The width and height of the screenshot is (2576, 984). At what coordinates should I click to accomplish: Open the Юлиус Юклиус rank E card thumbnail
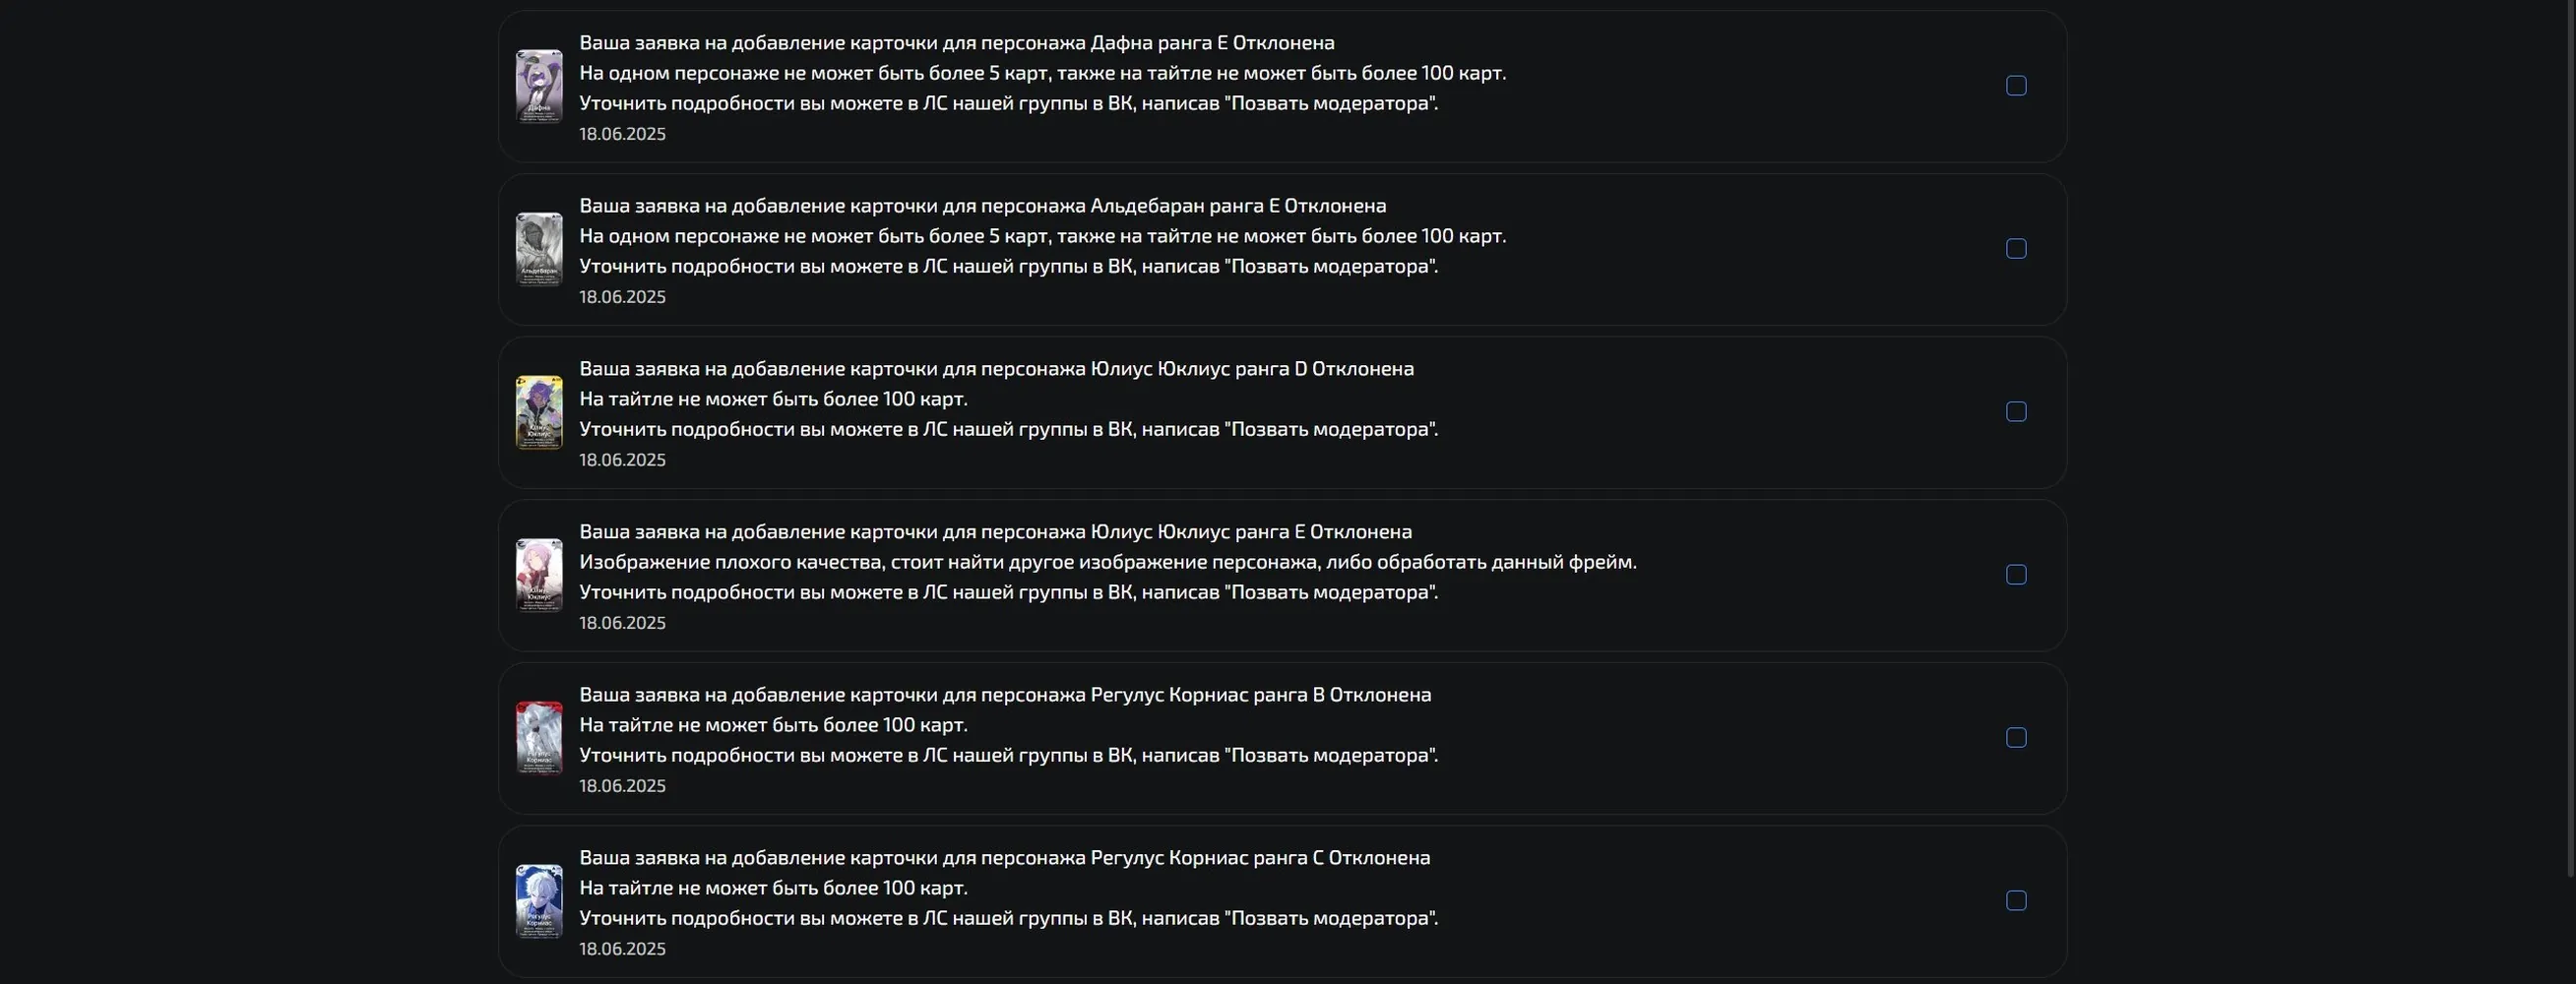pyautogui.click(x=539, y=575)
